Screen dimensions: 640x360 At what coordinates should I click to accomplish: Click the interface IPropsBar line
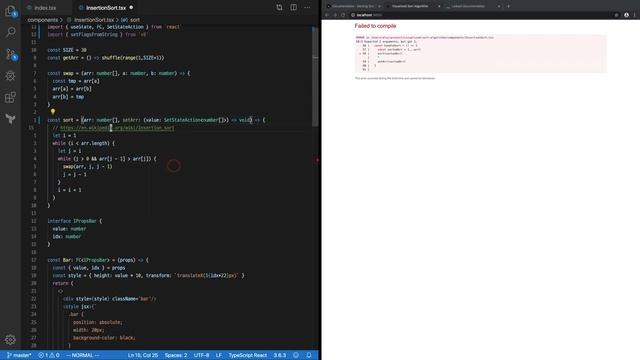click(x=75, y=221)
